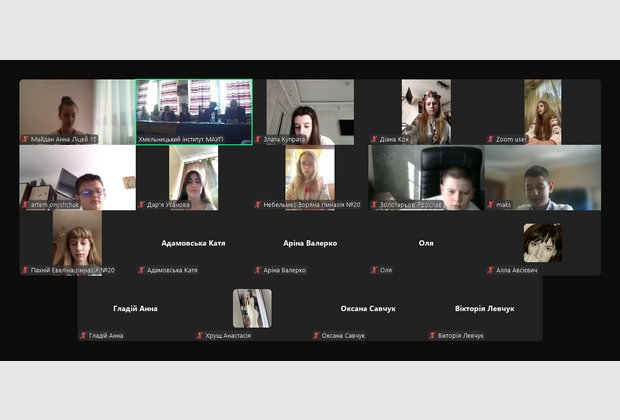Click Небельмес Зоряна гімназія №20 video tile
Image resolution: width=620 pixels, height=420 pixels.
(x=310, y=177)
